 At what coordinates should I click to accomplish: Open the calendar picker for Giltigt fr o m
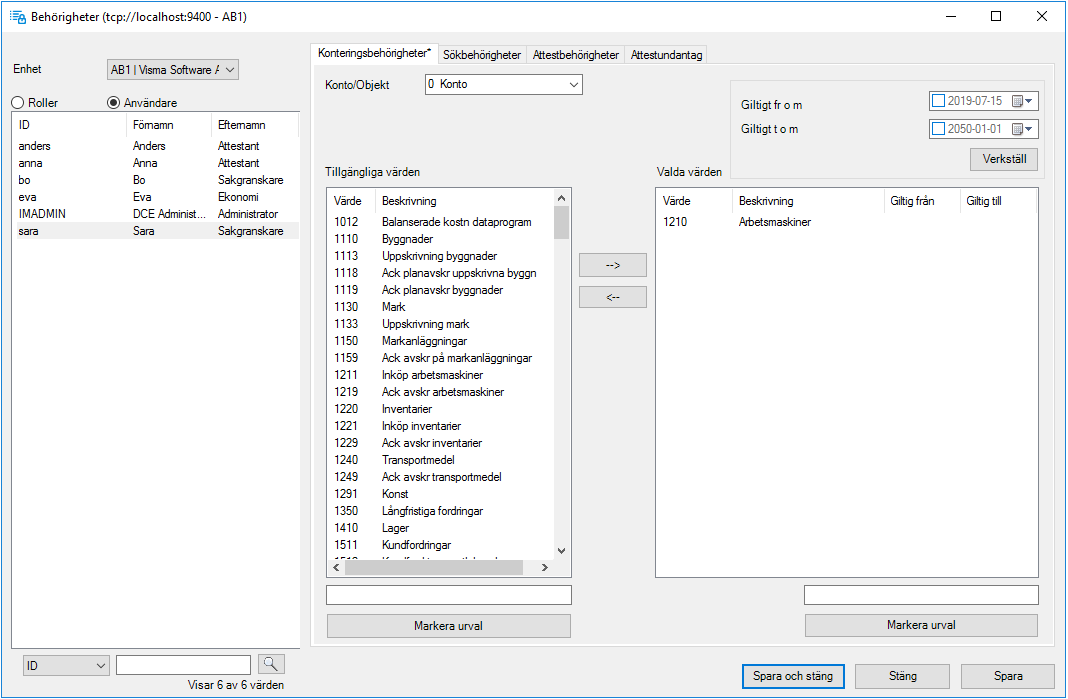1022,100
